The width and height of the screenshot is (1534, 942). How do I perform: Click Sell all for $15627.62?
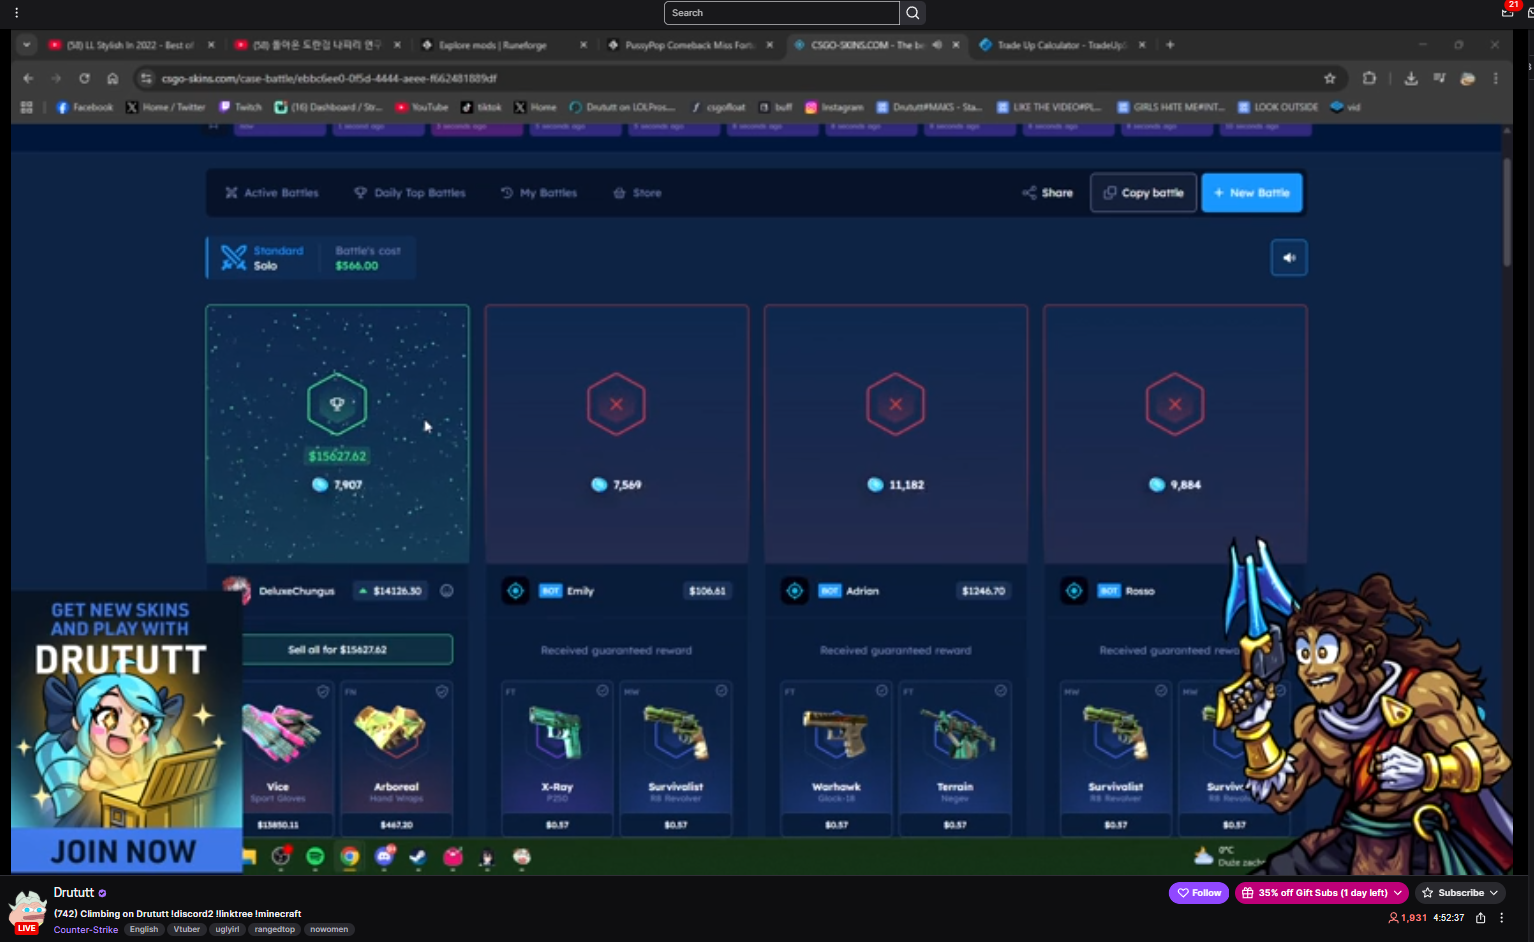pyautogui.click(x=337, y=650)
